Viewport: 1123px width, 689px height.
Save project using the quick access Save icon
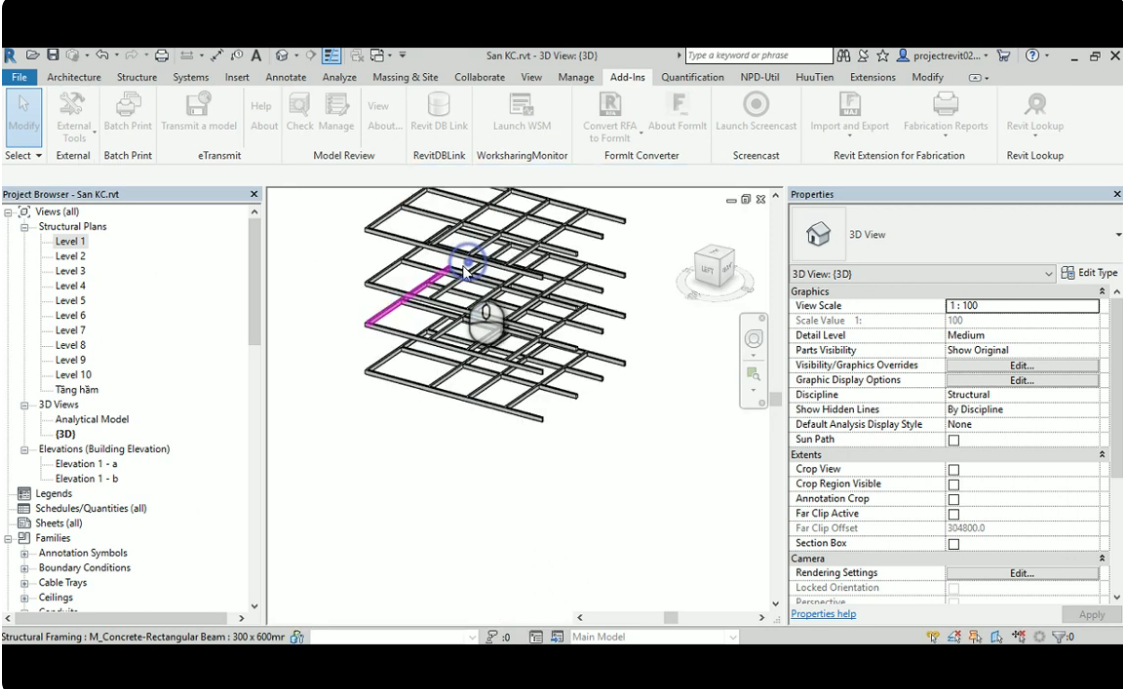52,55
